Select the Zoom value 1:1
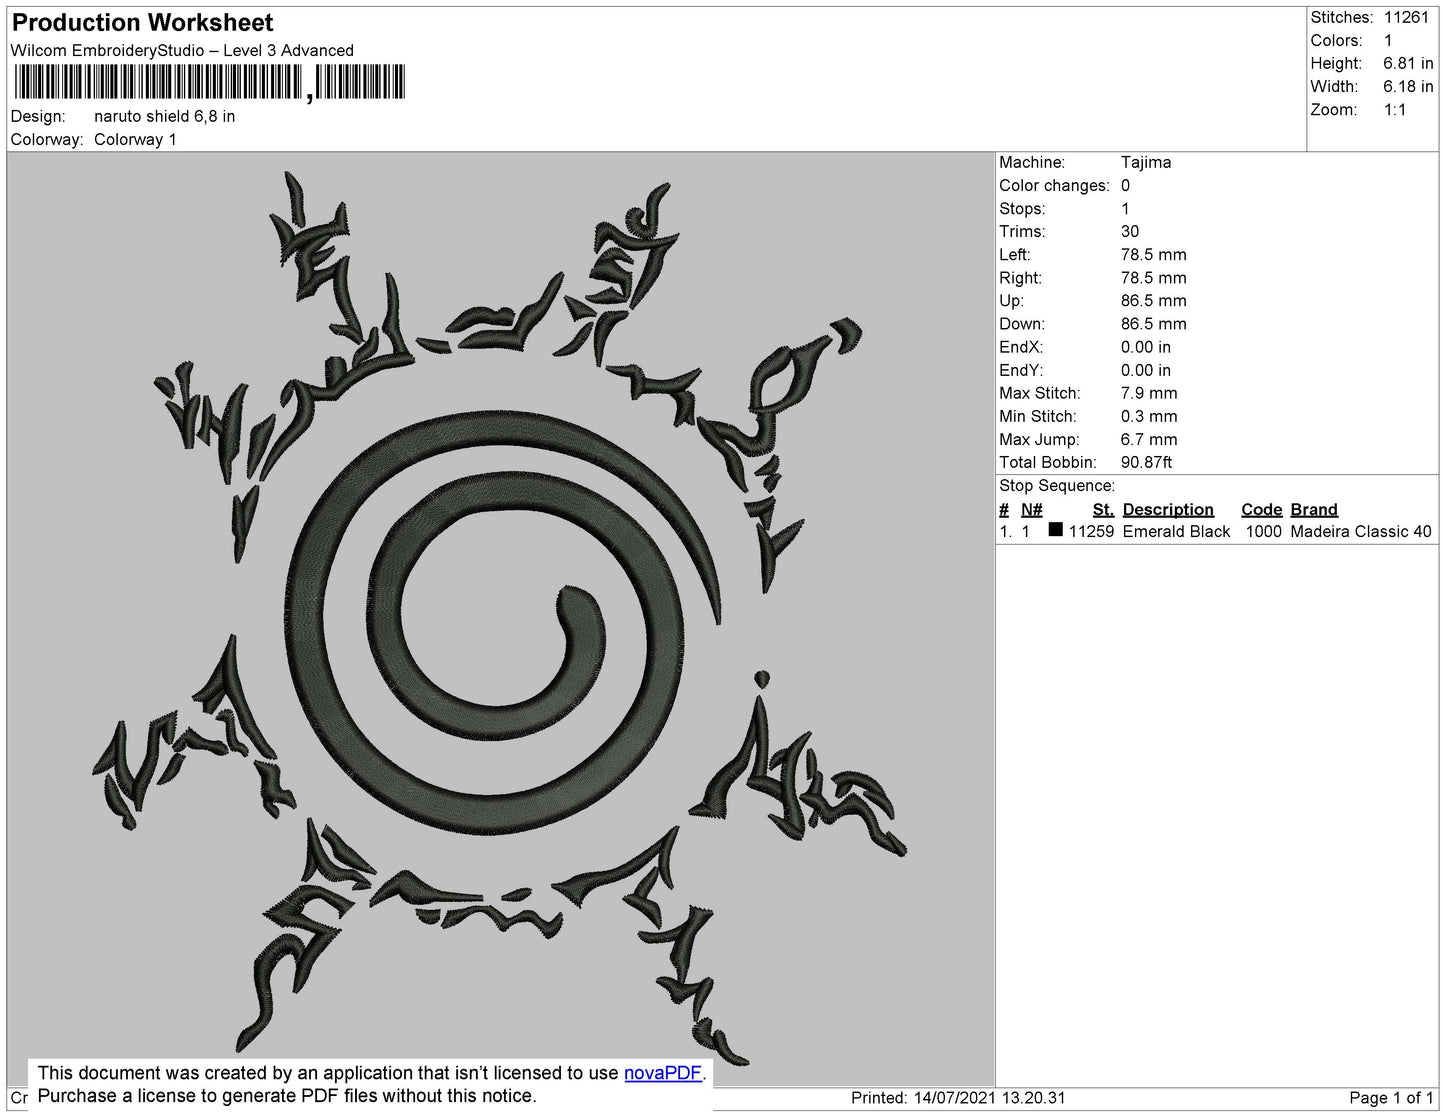Viewport: 1445px width, 1117px height. 1395,110
